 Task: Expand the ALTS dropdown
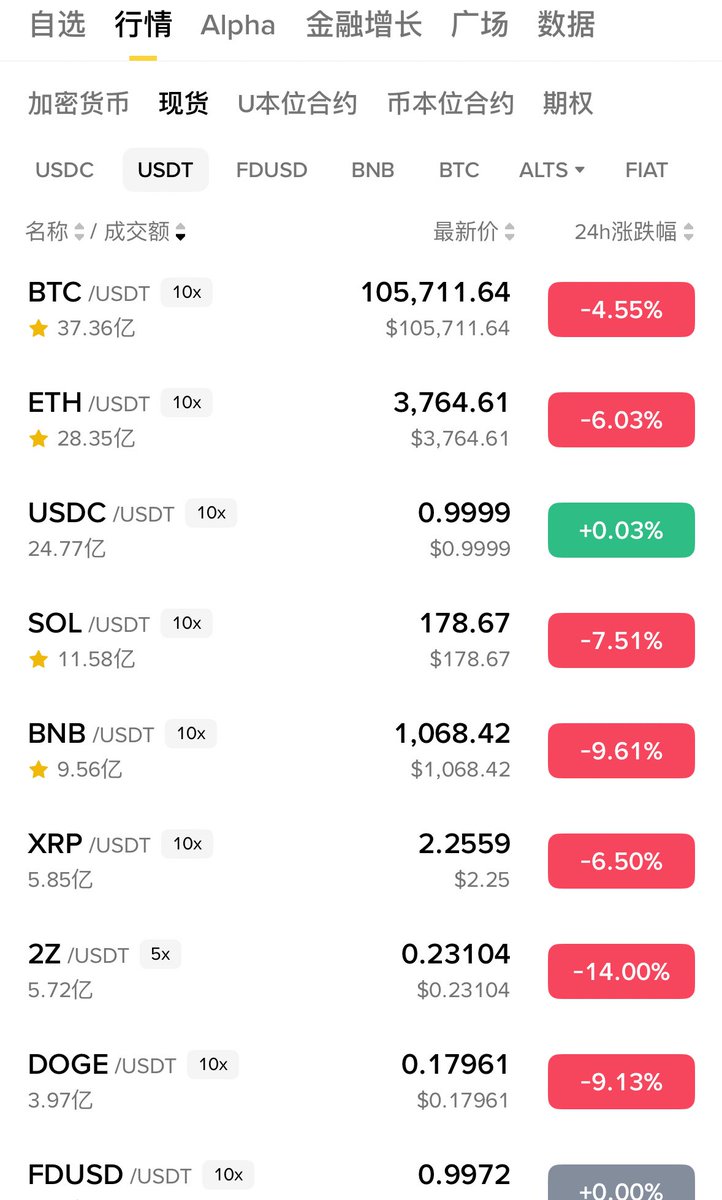pos(551,170)
